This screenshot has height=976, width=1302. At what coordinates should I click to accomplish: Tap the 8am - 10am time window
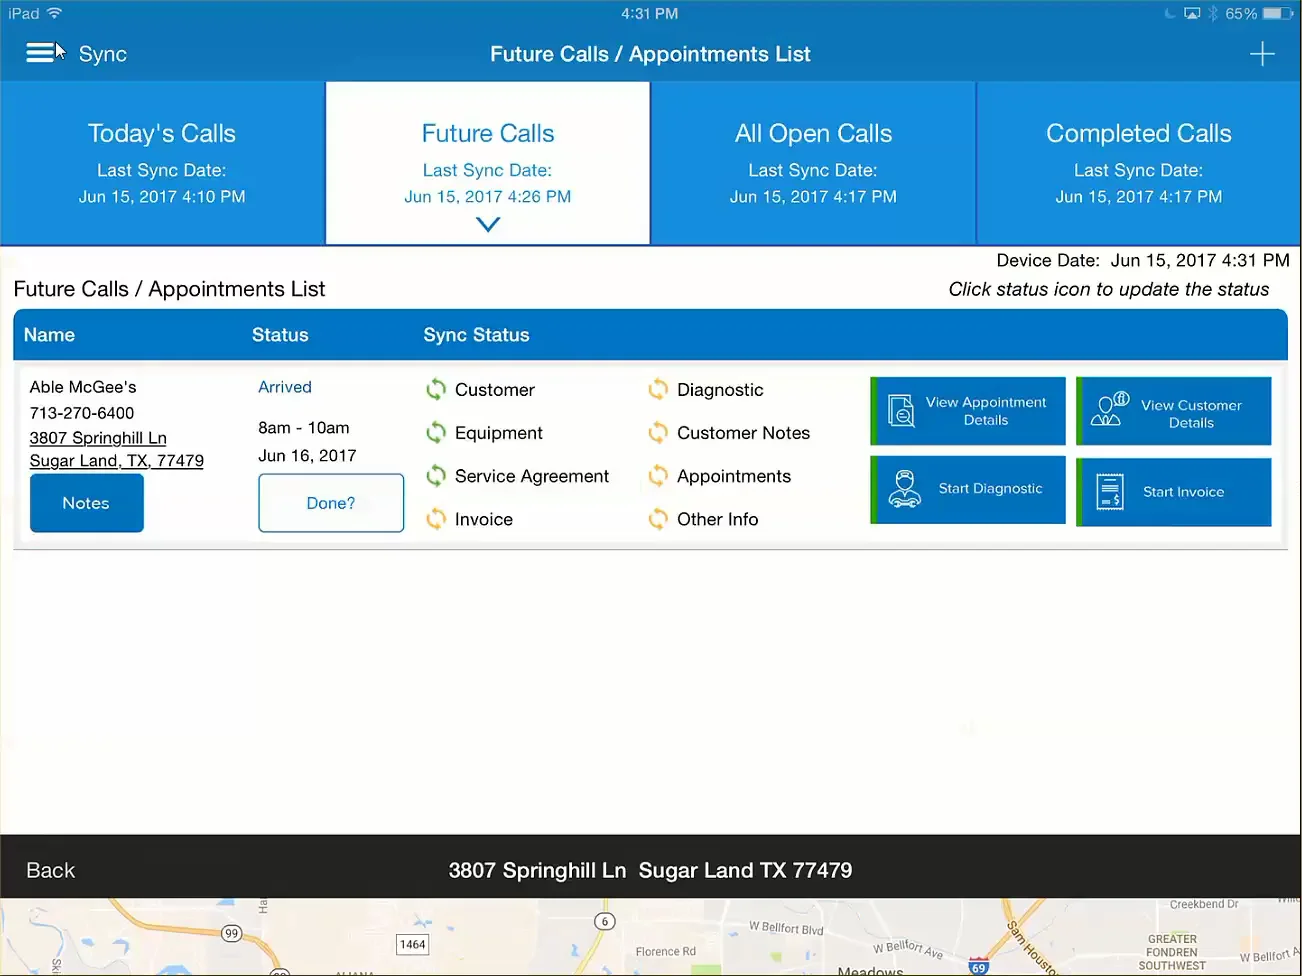(x=304, y=428)
